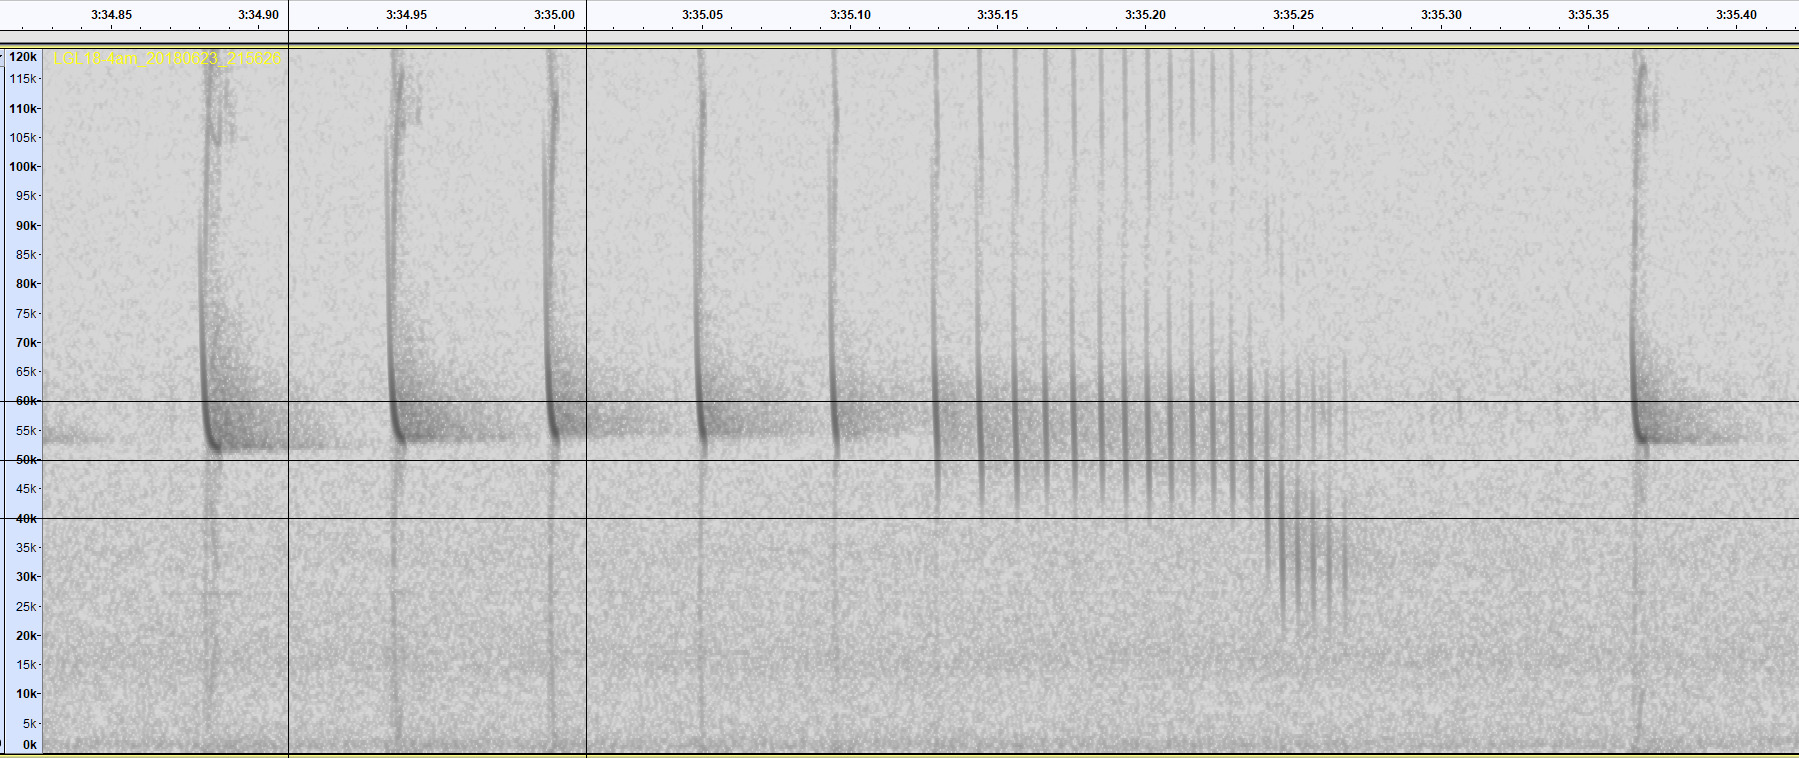This screenshot has height=758, width=1799.
Task: Click the 3:35.25 time ruler mark
Action: pyautogui.click(x=1294, y=15)
